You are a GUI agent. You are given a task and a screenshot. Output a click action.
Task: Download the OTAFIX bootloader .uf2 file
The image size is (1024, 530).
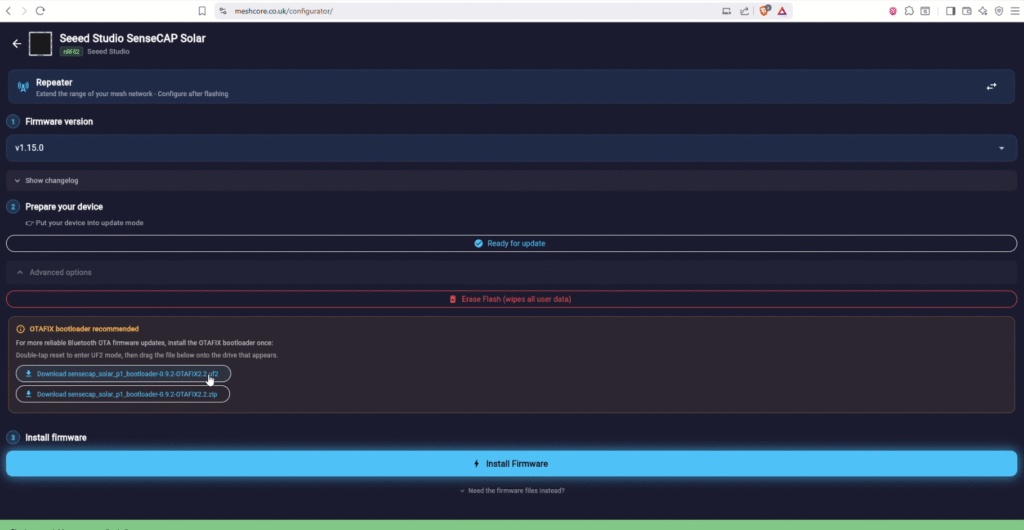click(123, 374)
